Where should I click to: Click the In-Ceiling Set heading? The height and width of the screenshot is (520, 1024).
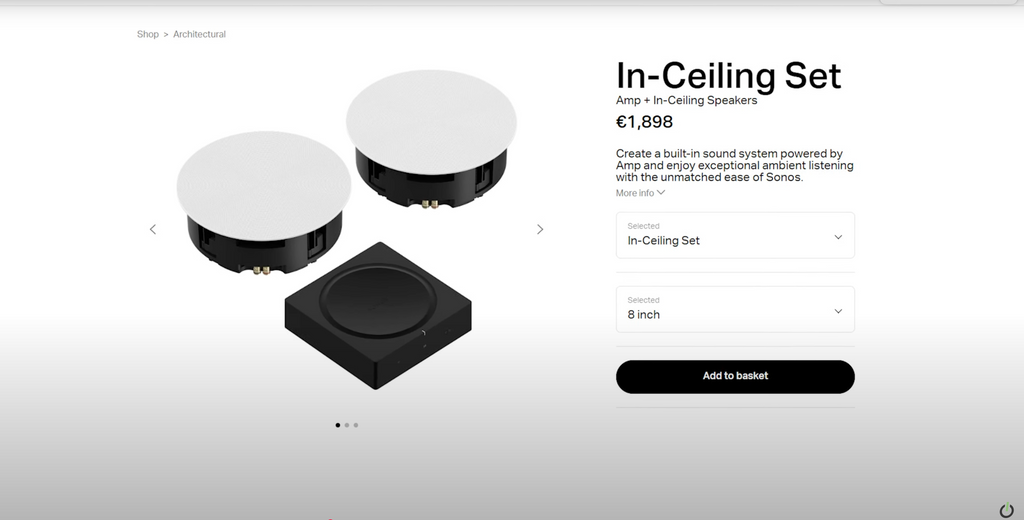(728, 76)
